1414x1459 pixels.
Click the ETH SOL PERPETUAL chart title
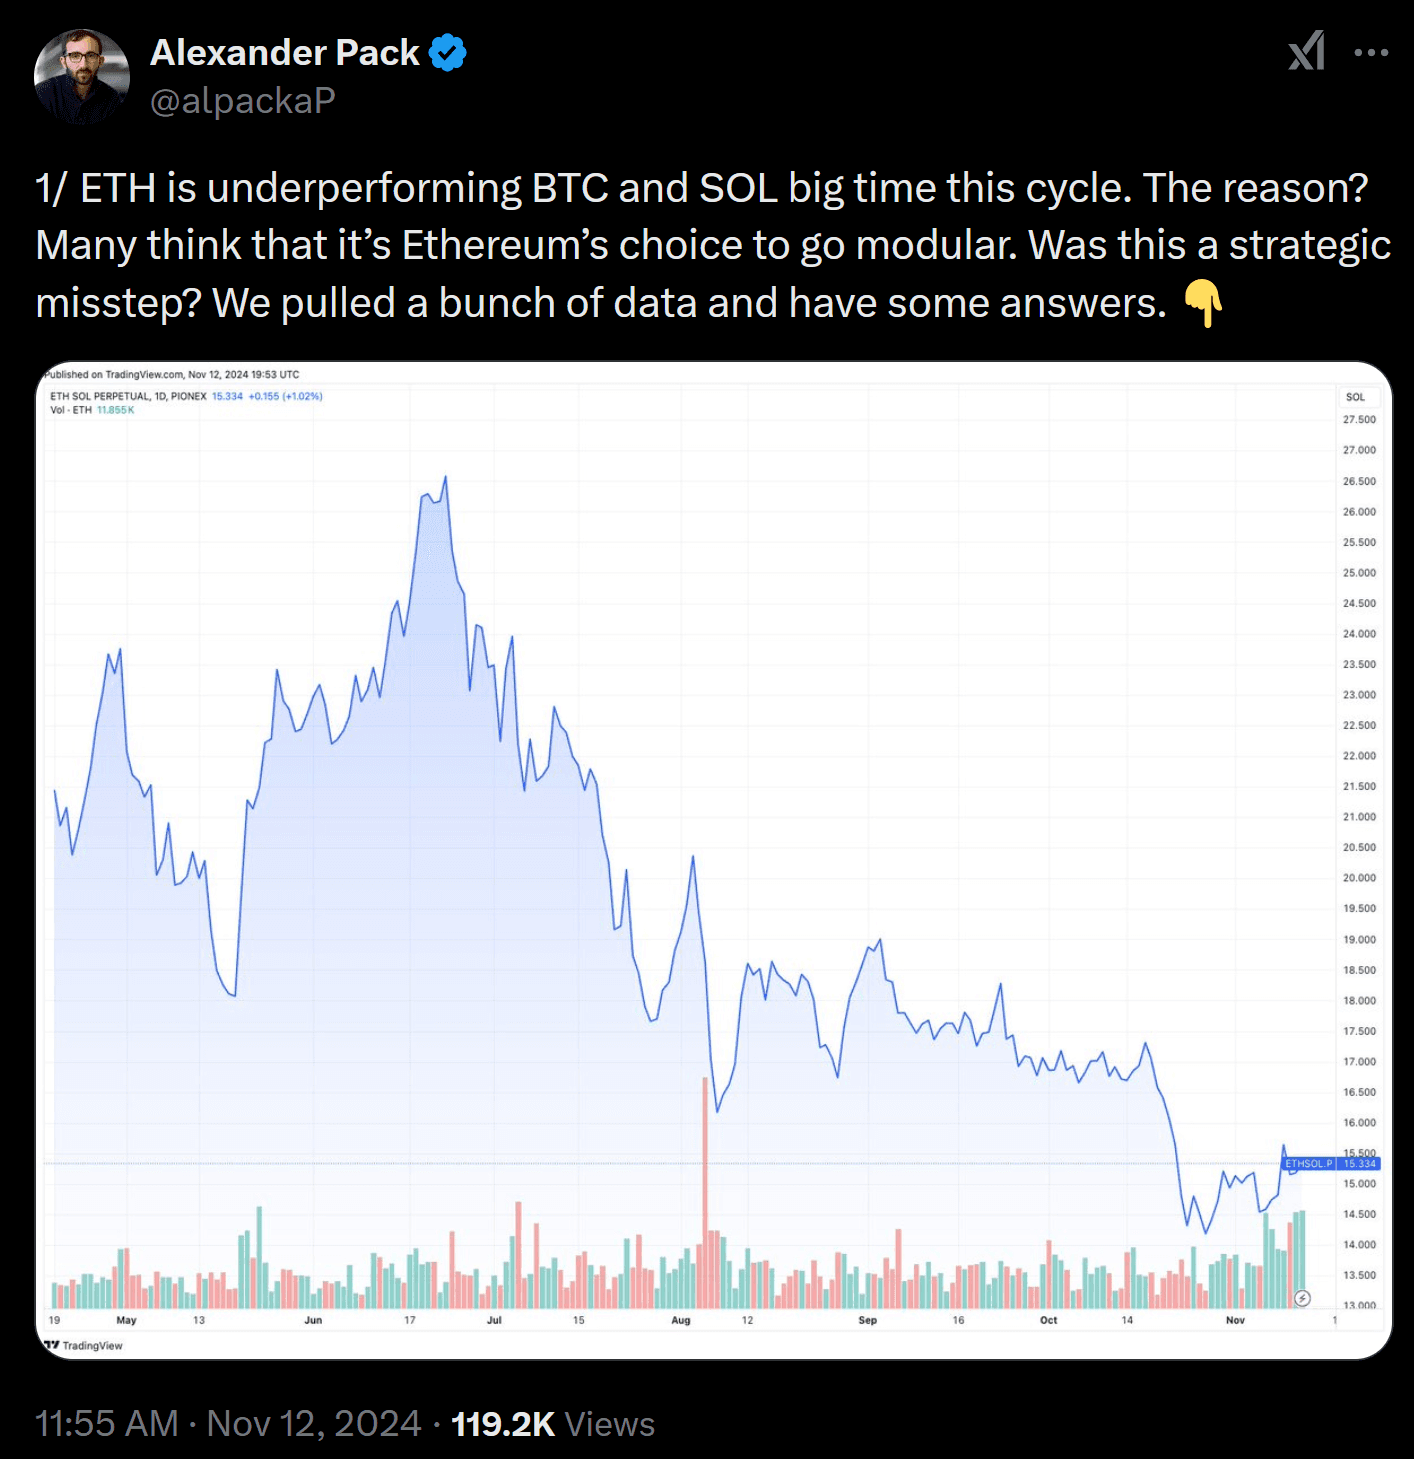(x=128, y=396)
